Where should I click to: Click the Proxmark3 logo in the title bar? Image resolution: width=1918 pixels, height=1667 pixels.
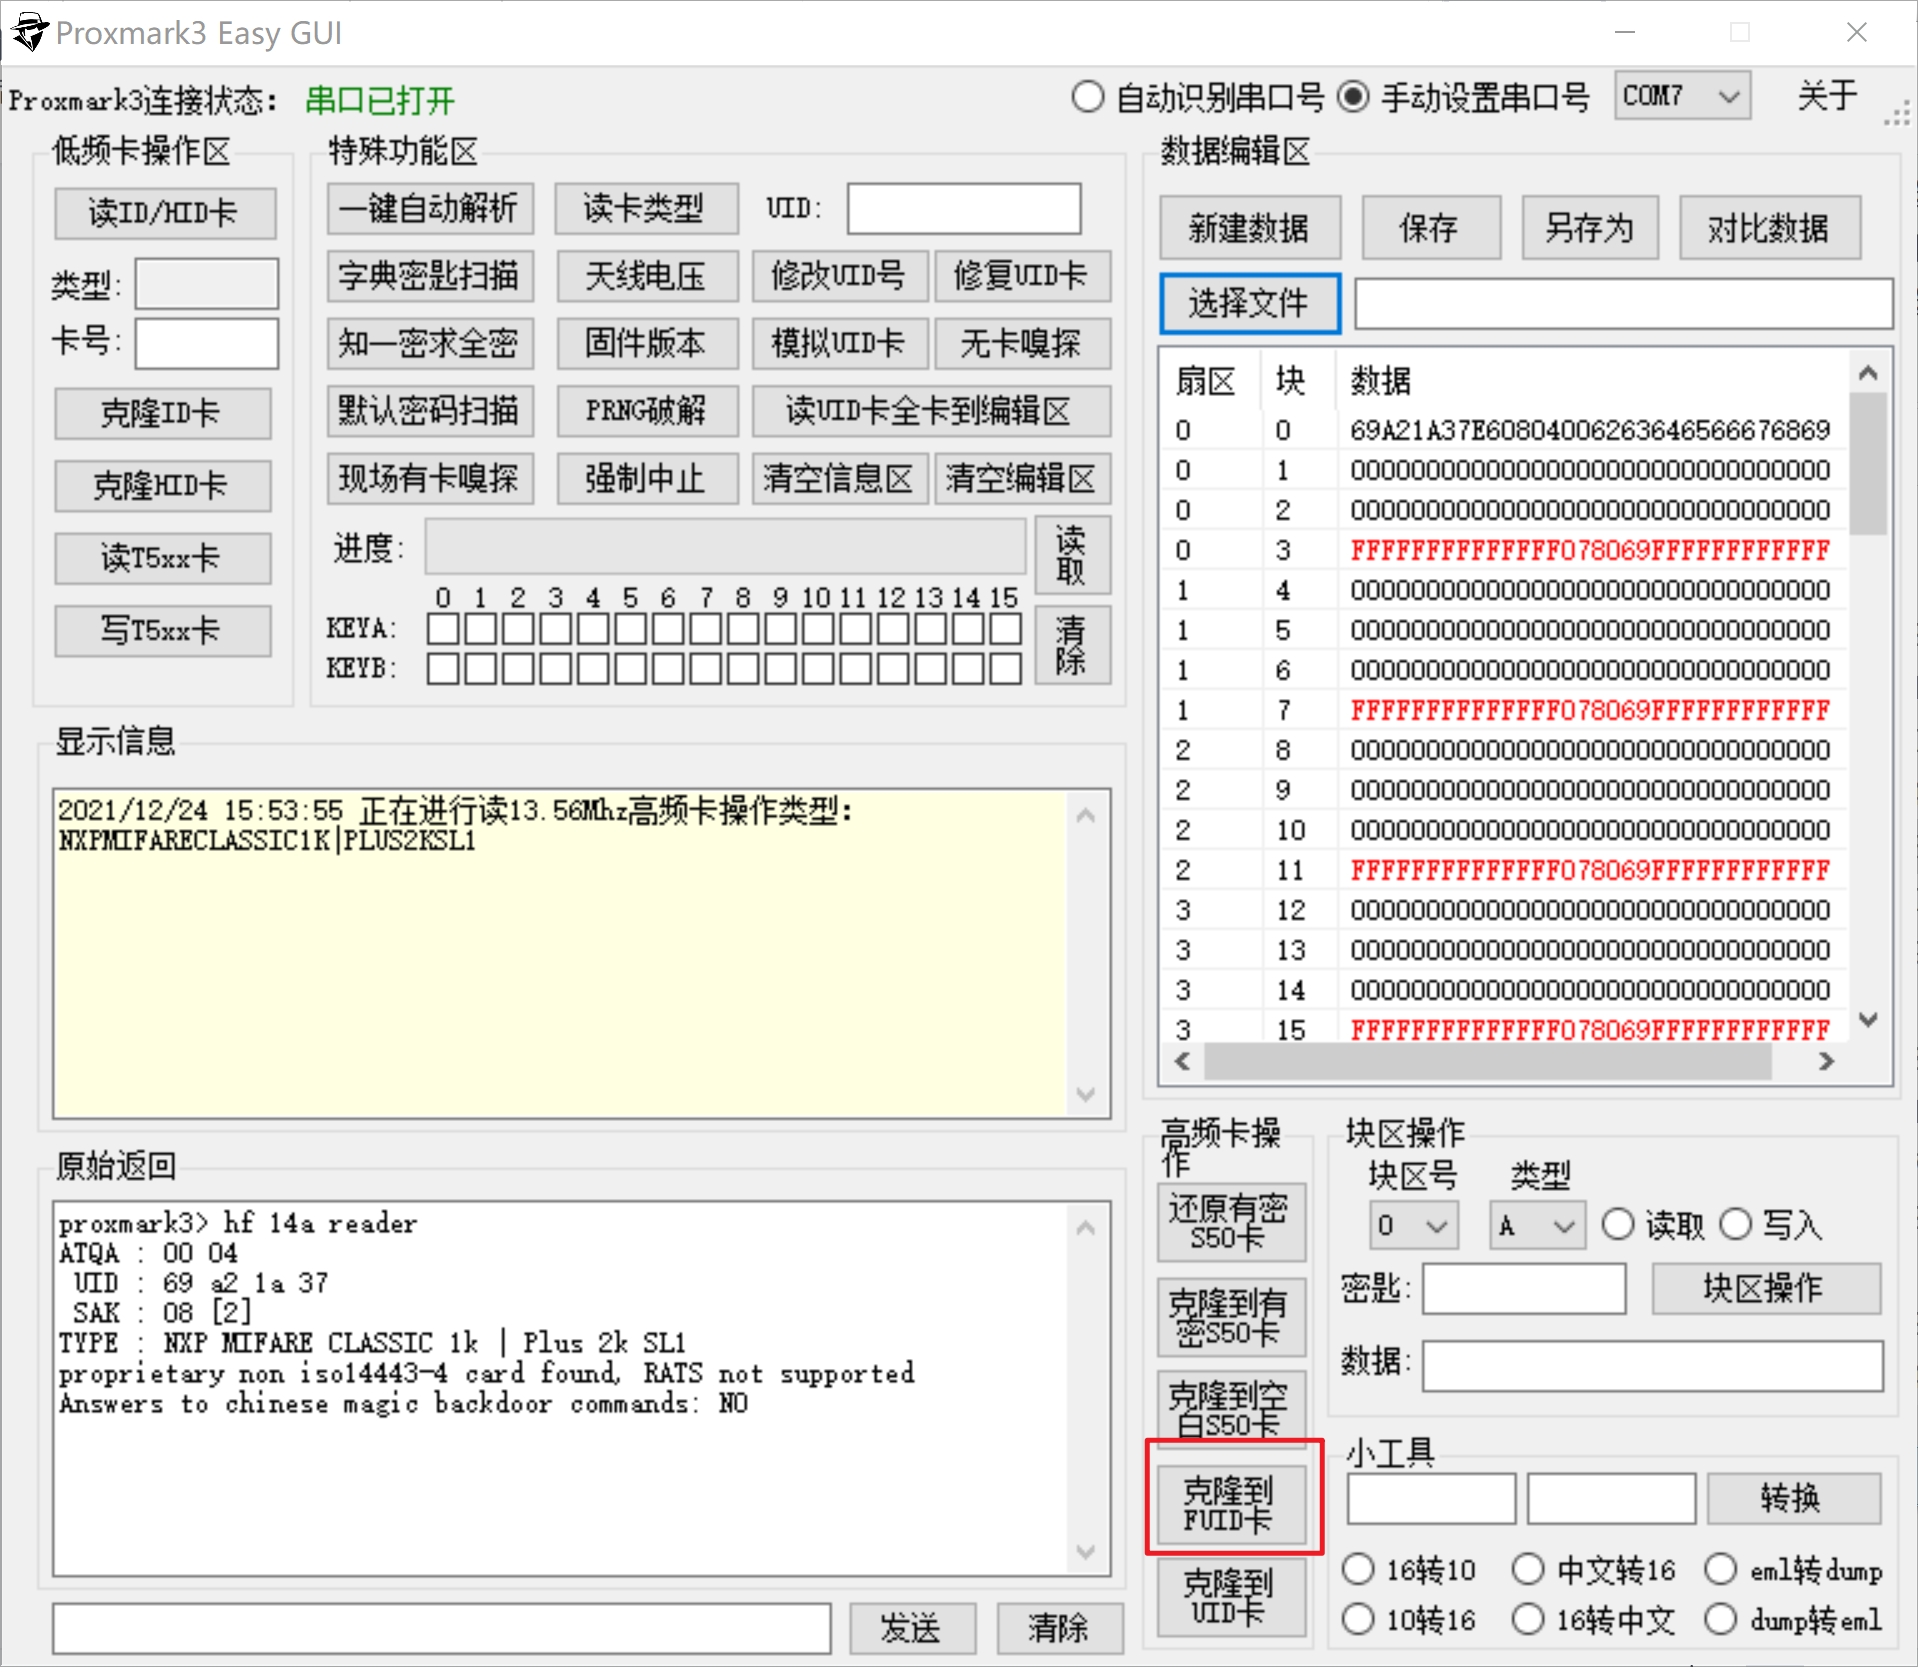[29, 31]
